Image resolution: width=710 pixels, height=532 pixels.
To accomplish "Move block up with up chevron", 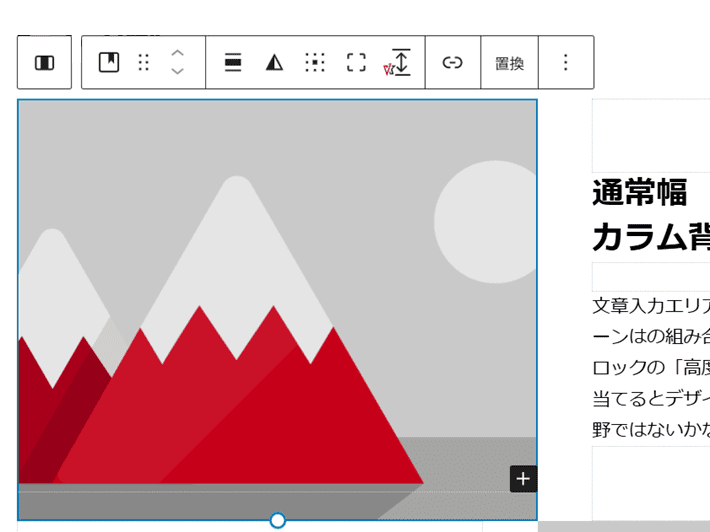I will pos(178,53).
